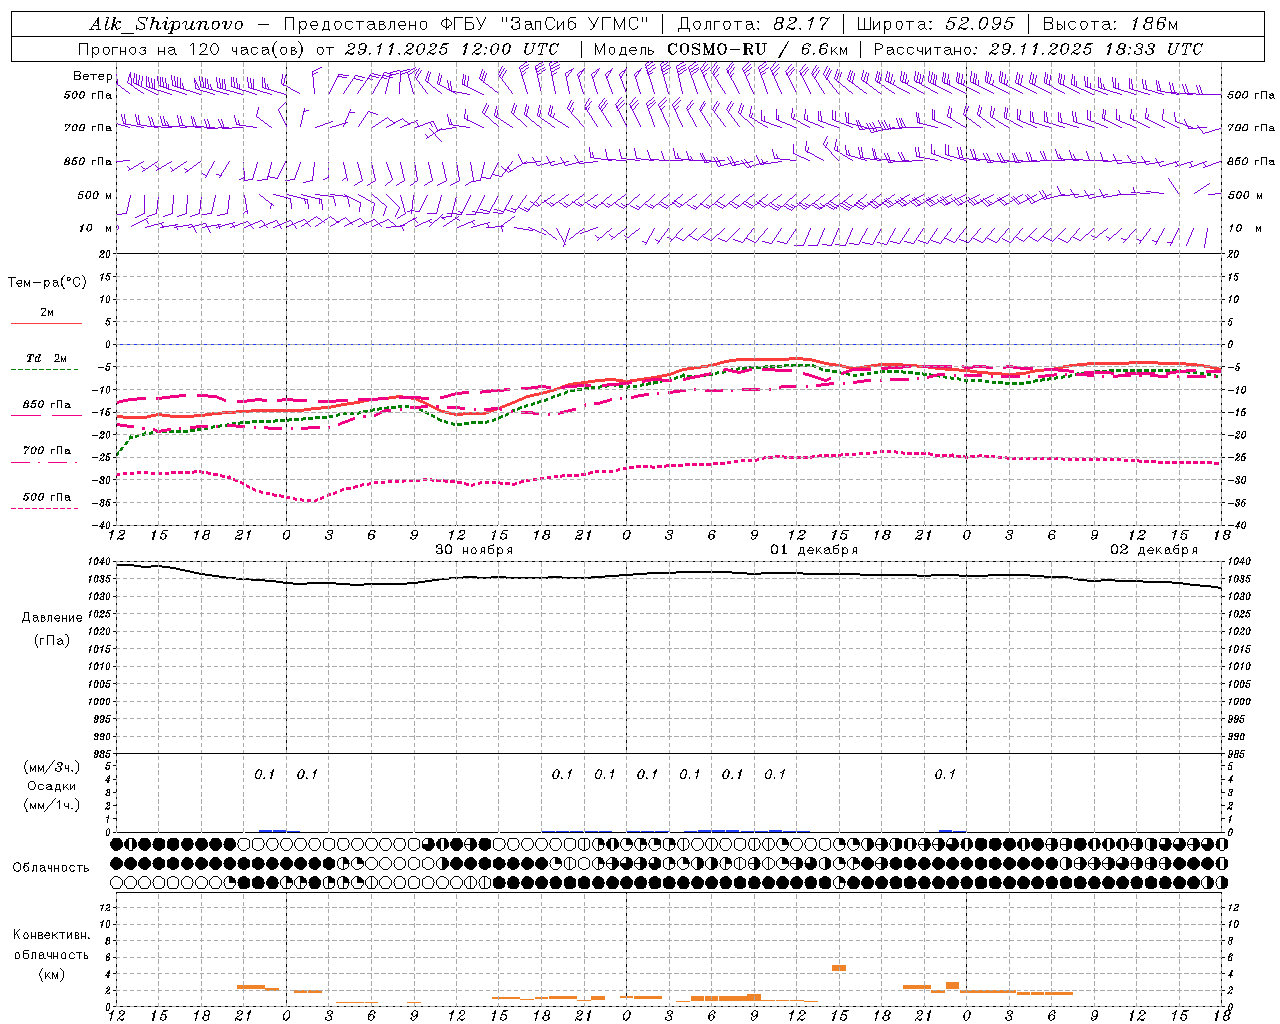Click the (мм/3ч.) precipitation unit label
The height and width of the screenshot is (1024, 1280).
tap(52, 767)
